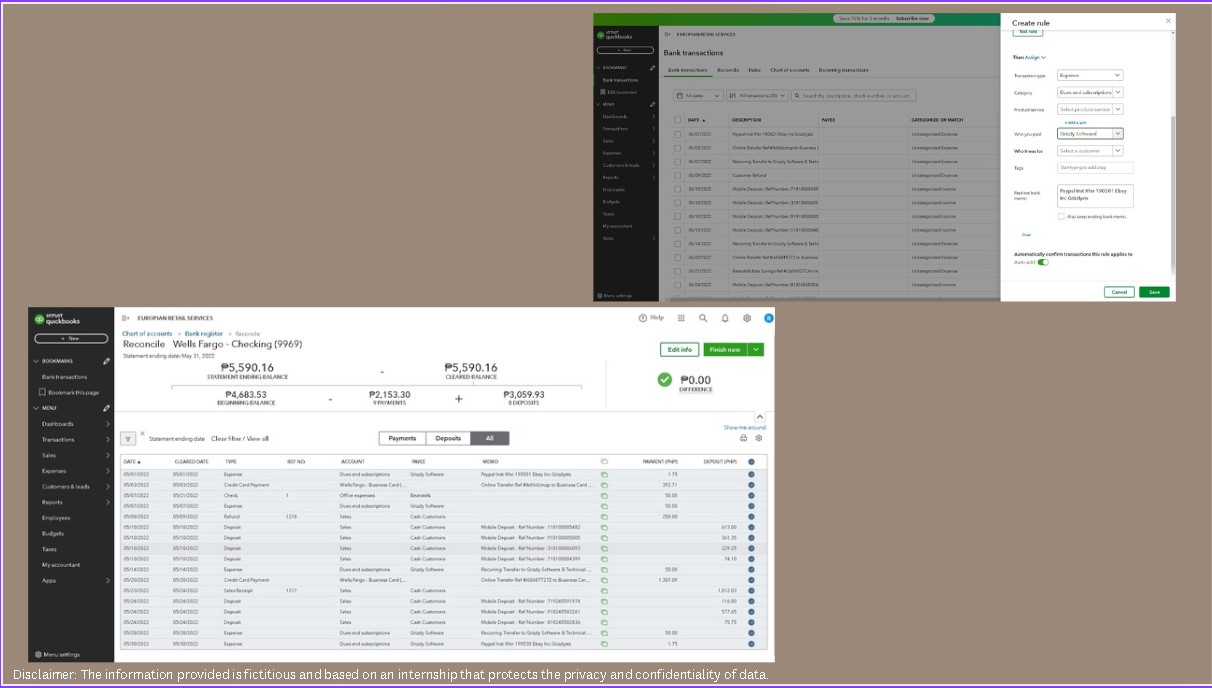The height and width of the screenshot is (688, 1212).
Task: Collapse summary header with up chevron
Action: pos(760,416)
